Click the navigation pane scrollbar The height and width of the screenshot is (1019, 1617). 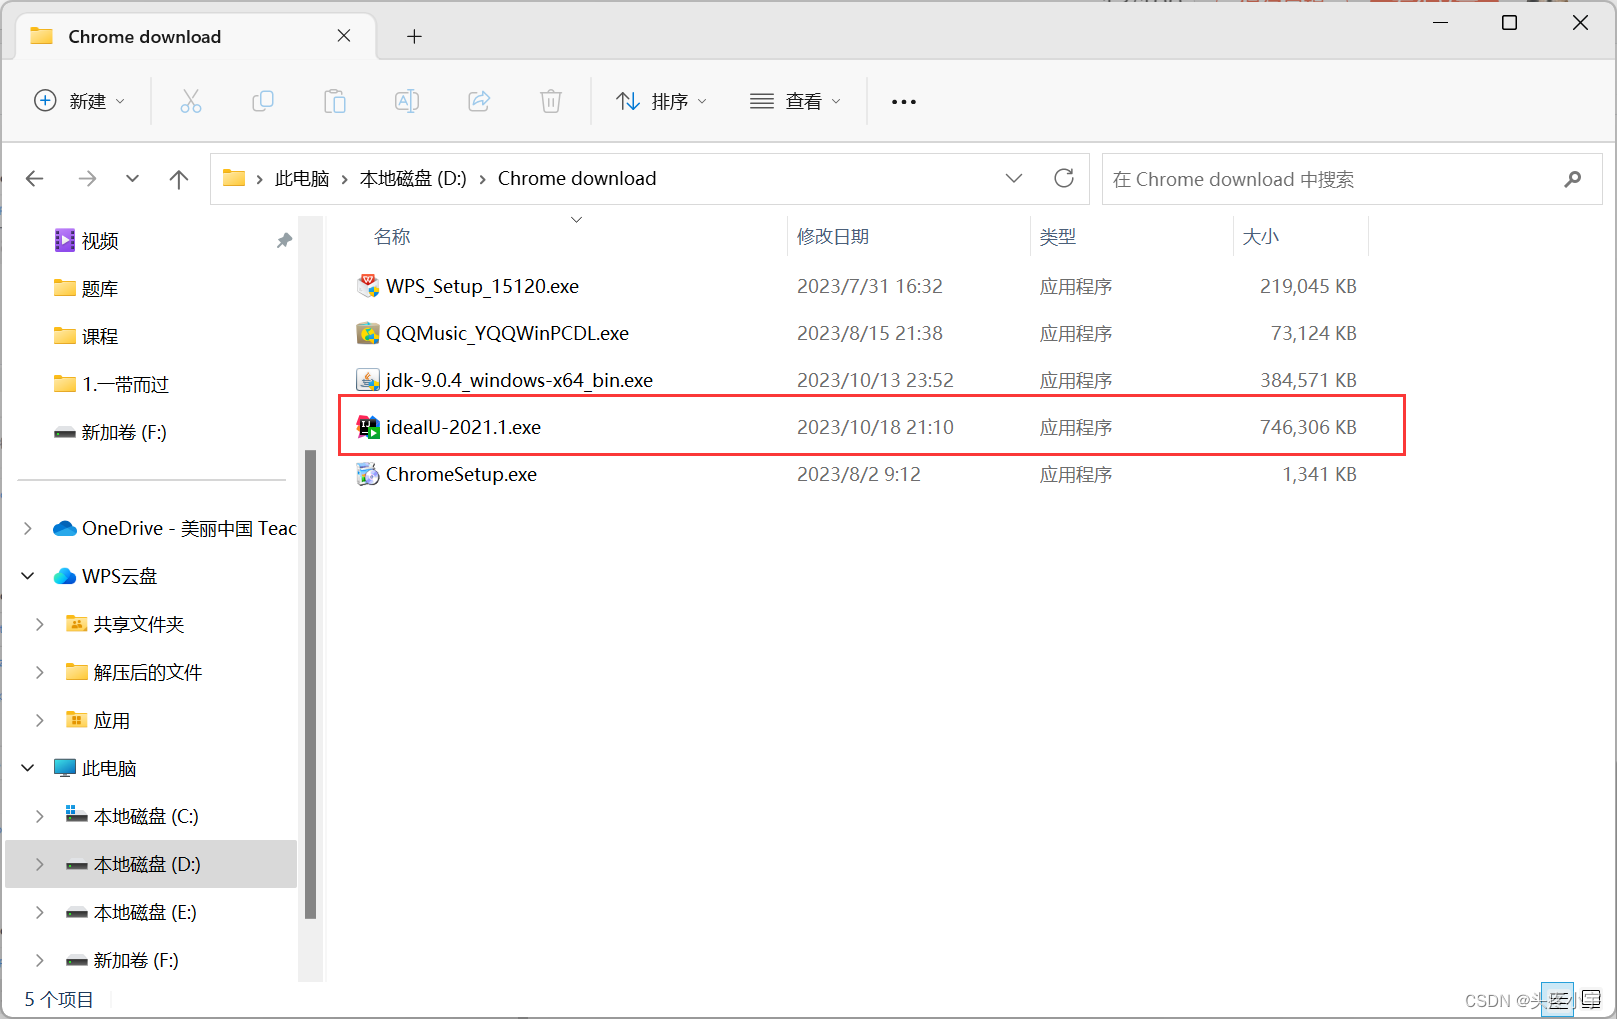310,684
